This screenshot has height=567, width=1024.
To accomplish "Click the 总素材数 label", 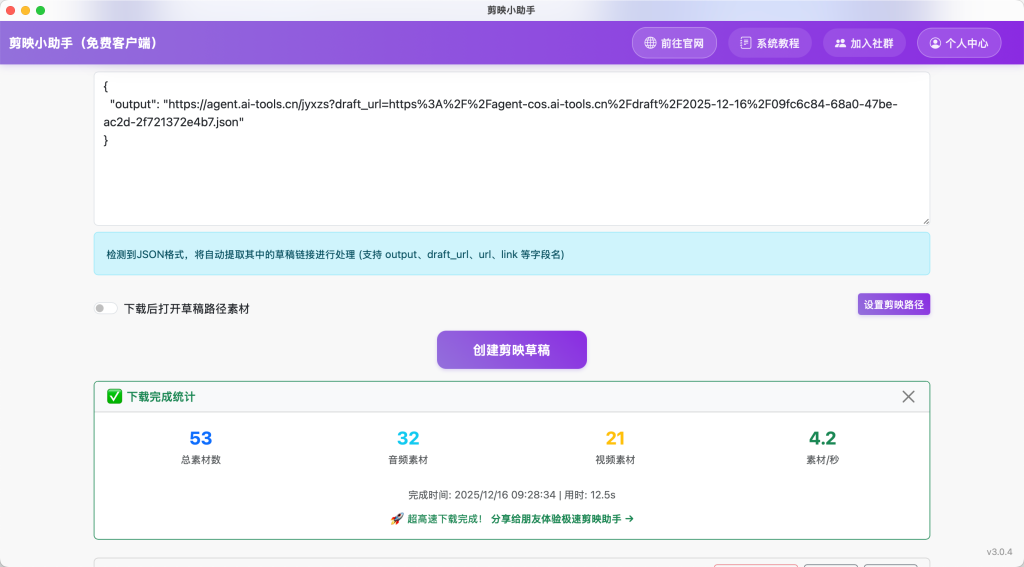I will tap(200, 460).
